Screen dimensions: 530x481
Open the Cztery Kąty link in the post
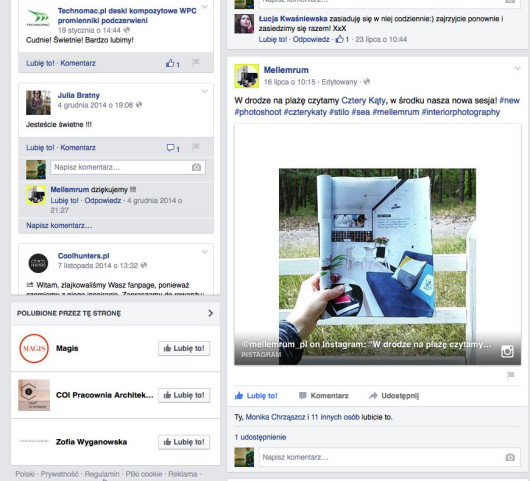pyautogui.click(x=363, y=100)
